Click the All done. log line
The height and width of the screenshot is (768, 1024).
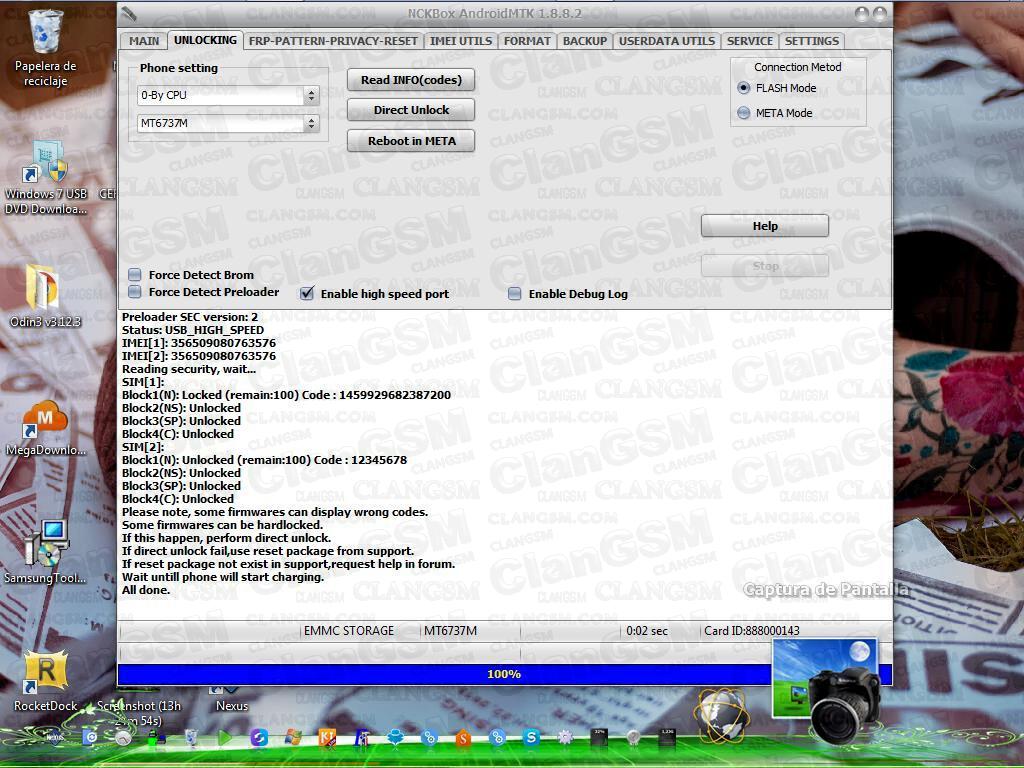tap(146, 590)
